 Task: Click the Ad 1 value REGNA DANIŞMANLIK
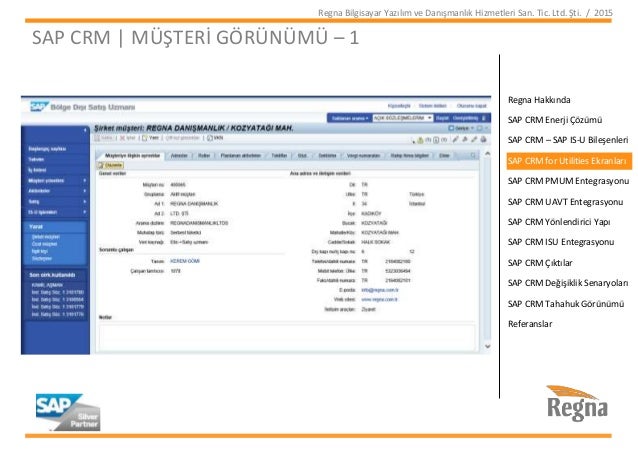pos(194,204)
